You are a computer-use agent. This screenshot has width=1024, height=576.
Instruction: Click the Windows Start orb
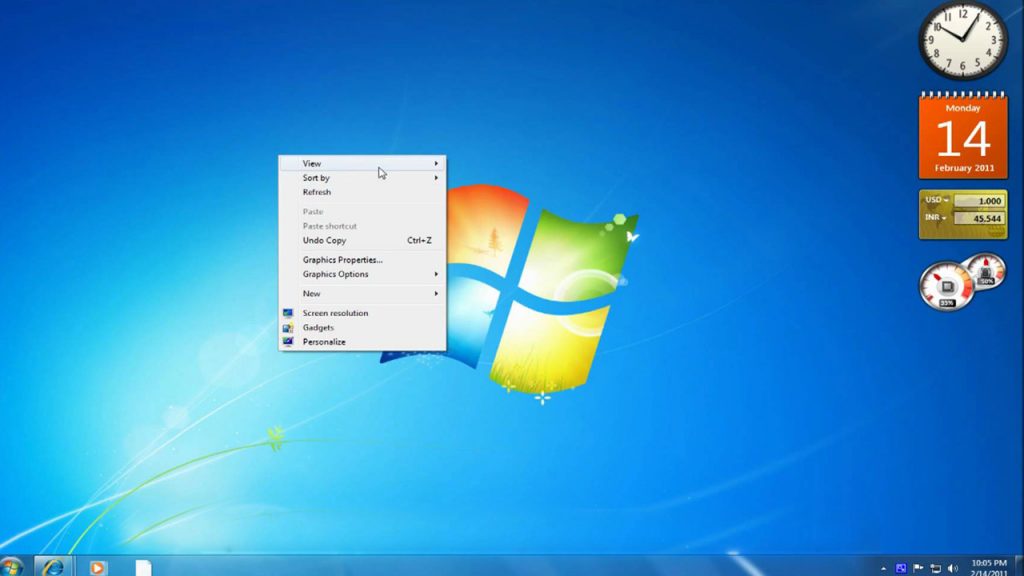(x=10, y=567)
